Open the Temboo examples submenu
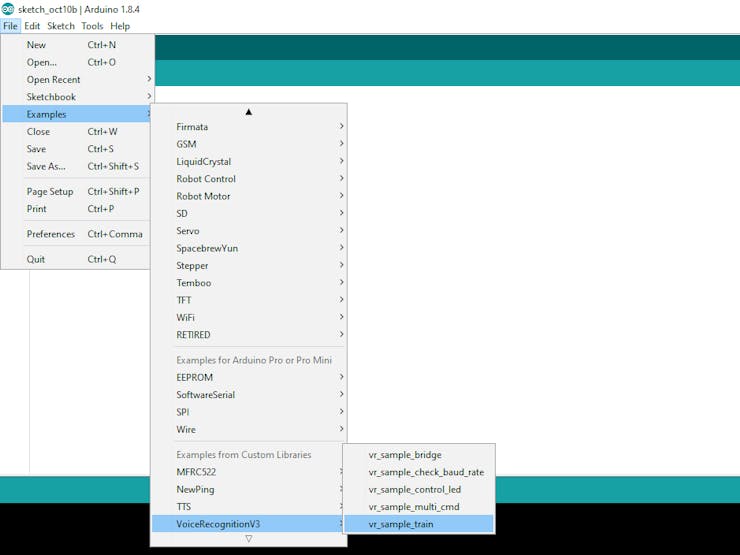Image resolution: width=740 pixels, height=555 pixels. point(249,283)
